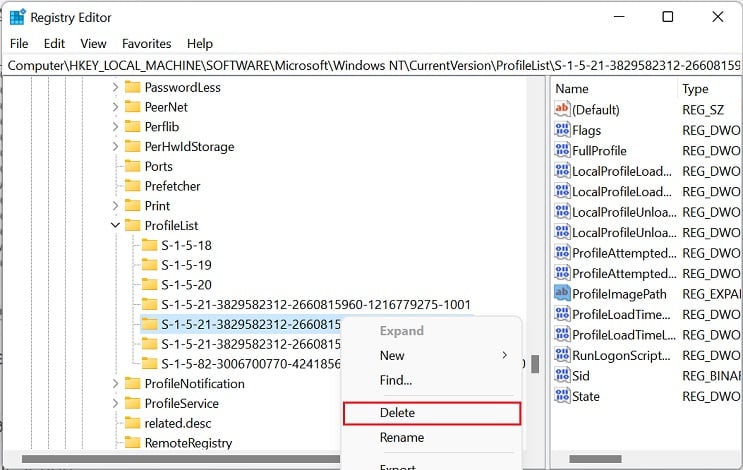Open the Edit menu
This screenshot has width=743, height=470.
tap(54, 44)
